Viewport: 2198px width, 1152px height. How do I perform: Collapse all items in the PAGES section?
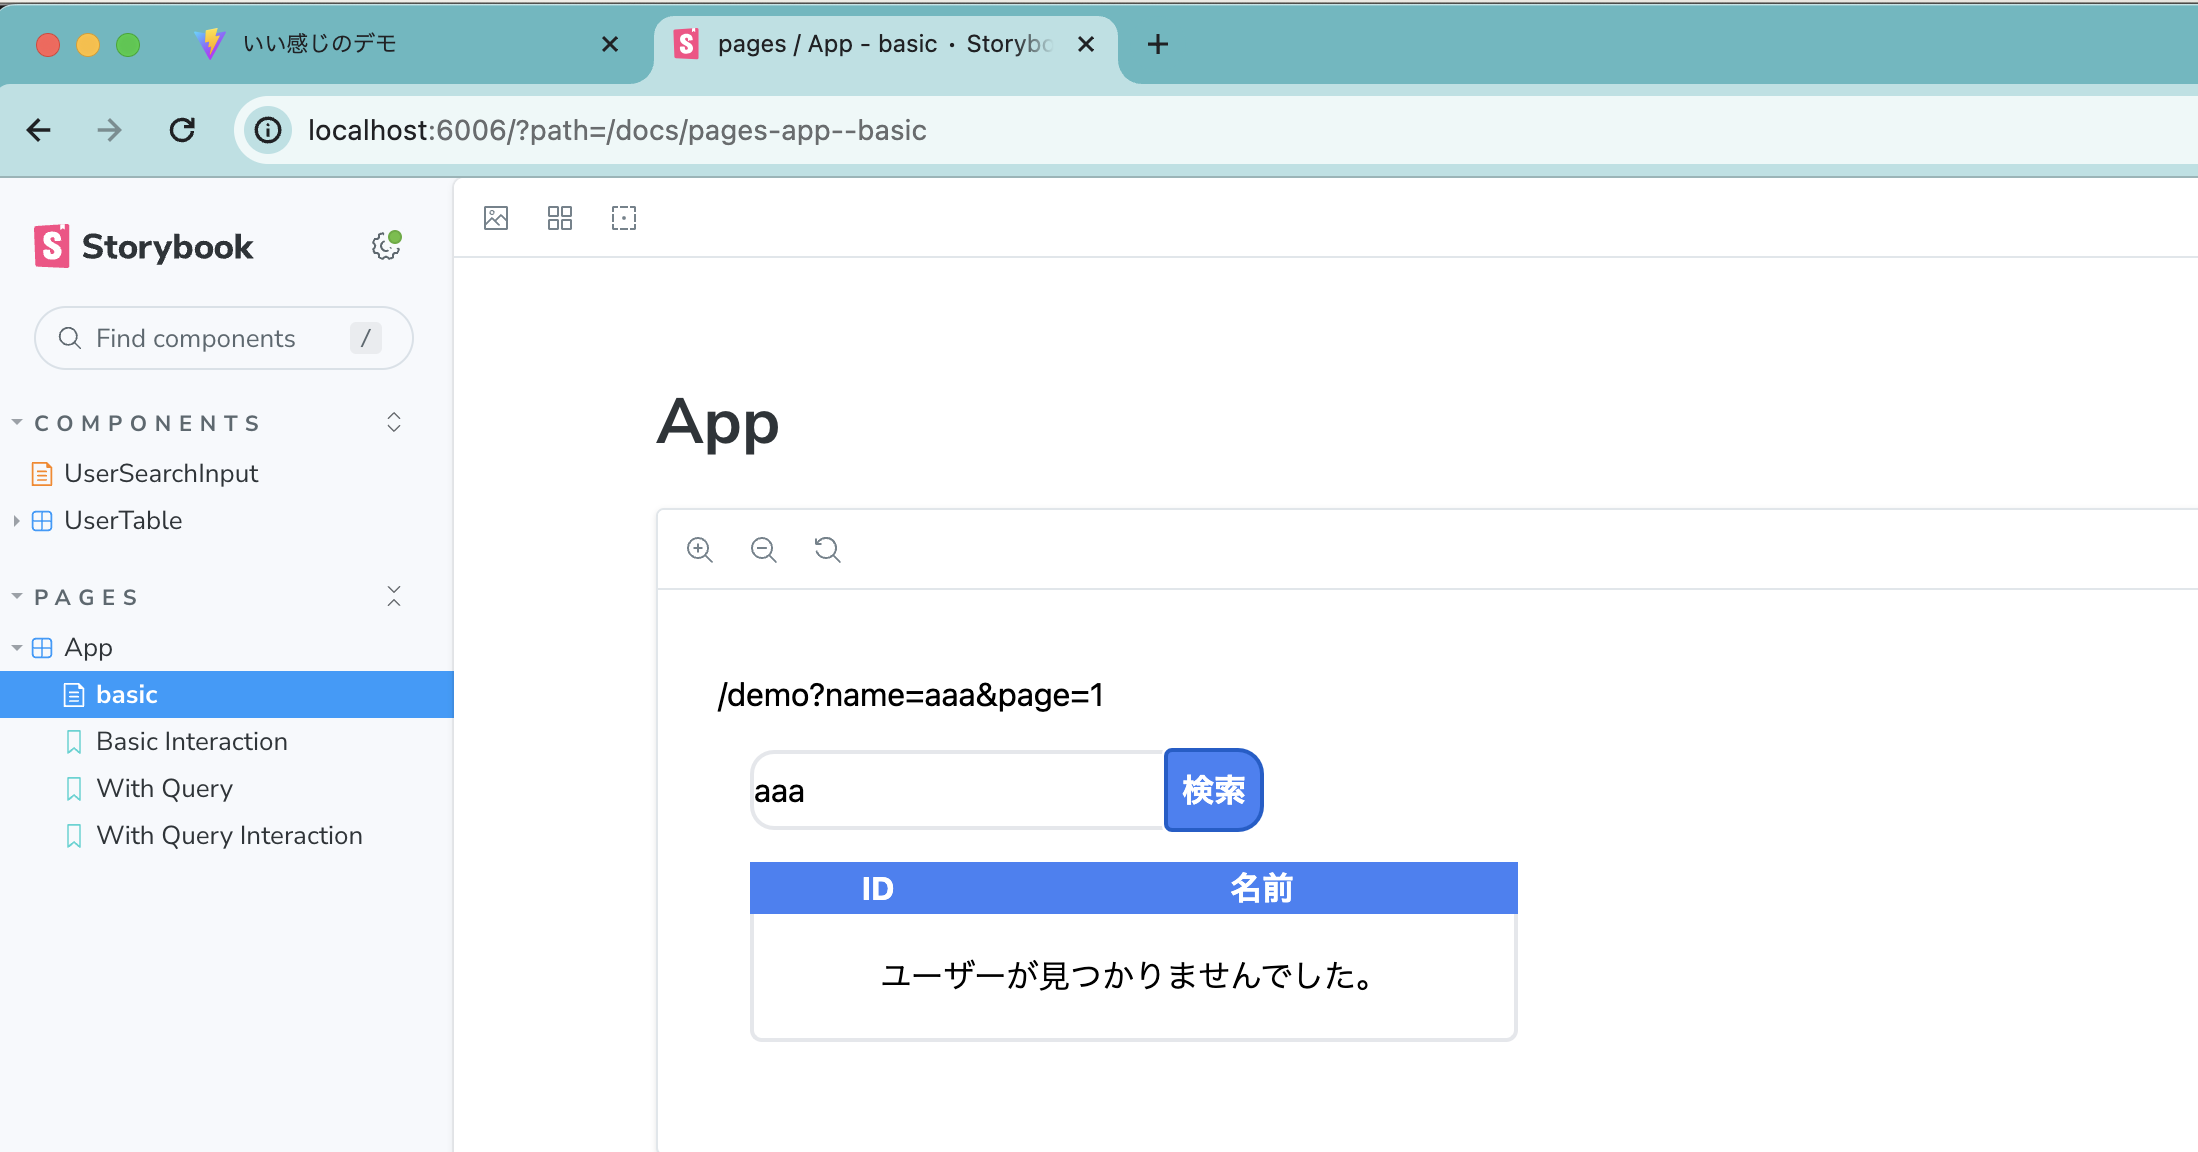pyautogui.click(x=394, y=597)
